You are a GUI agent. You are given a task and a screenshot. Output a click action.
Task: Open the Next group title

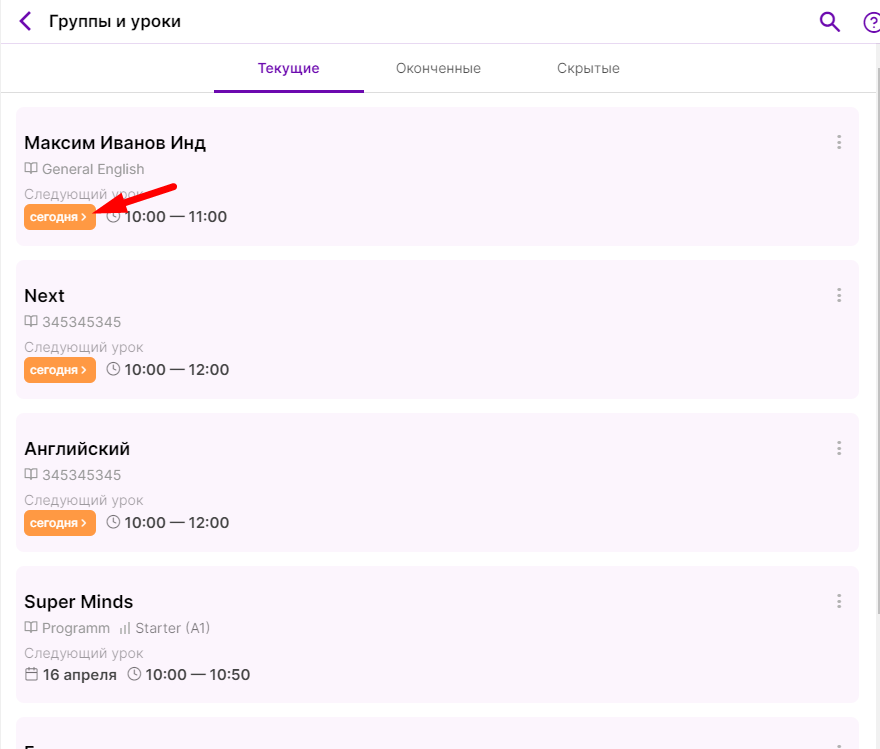tap(44, 296)
